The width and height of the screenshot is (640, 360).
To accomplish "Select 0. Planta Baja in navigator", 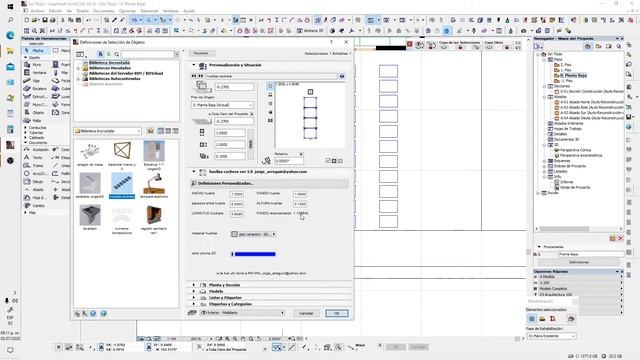I will [573, 76].
